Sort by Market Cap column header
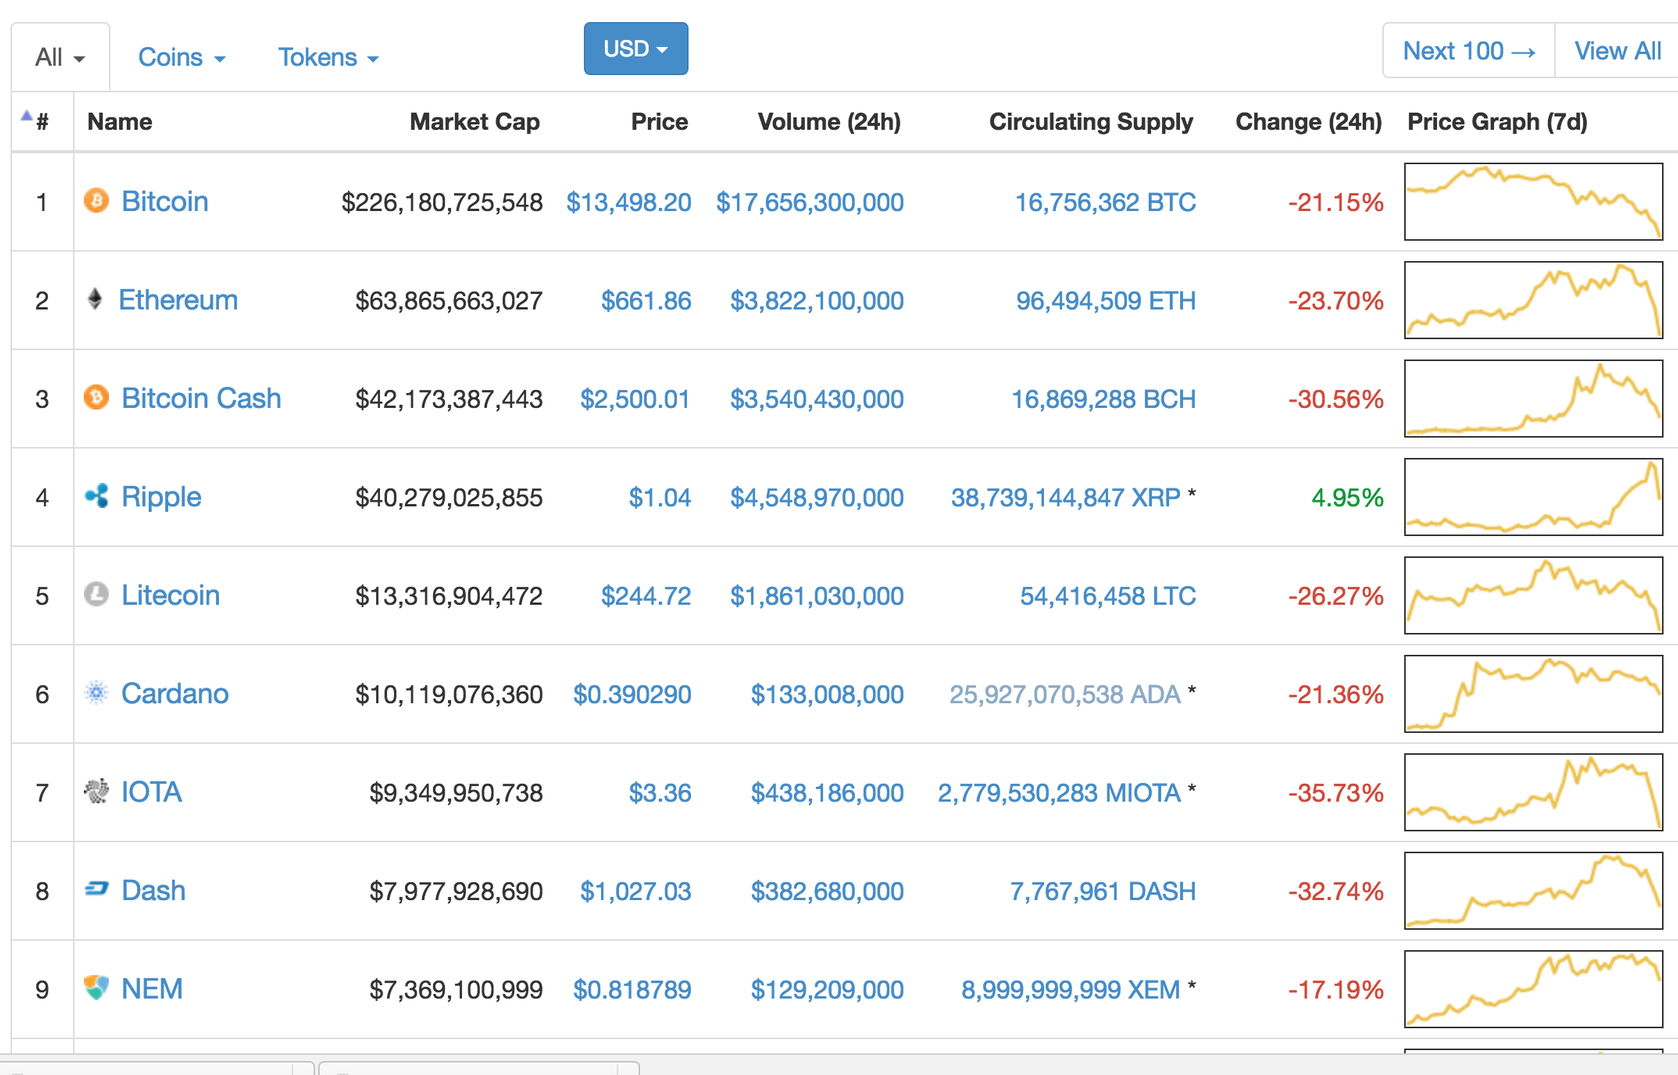This screenshot has width=1678, height=1075. [x=474, y=122]
